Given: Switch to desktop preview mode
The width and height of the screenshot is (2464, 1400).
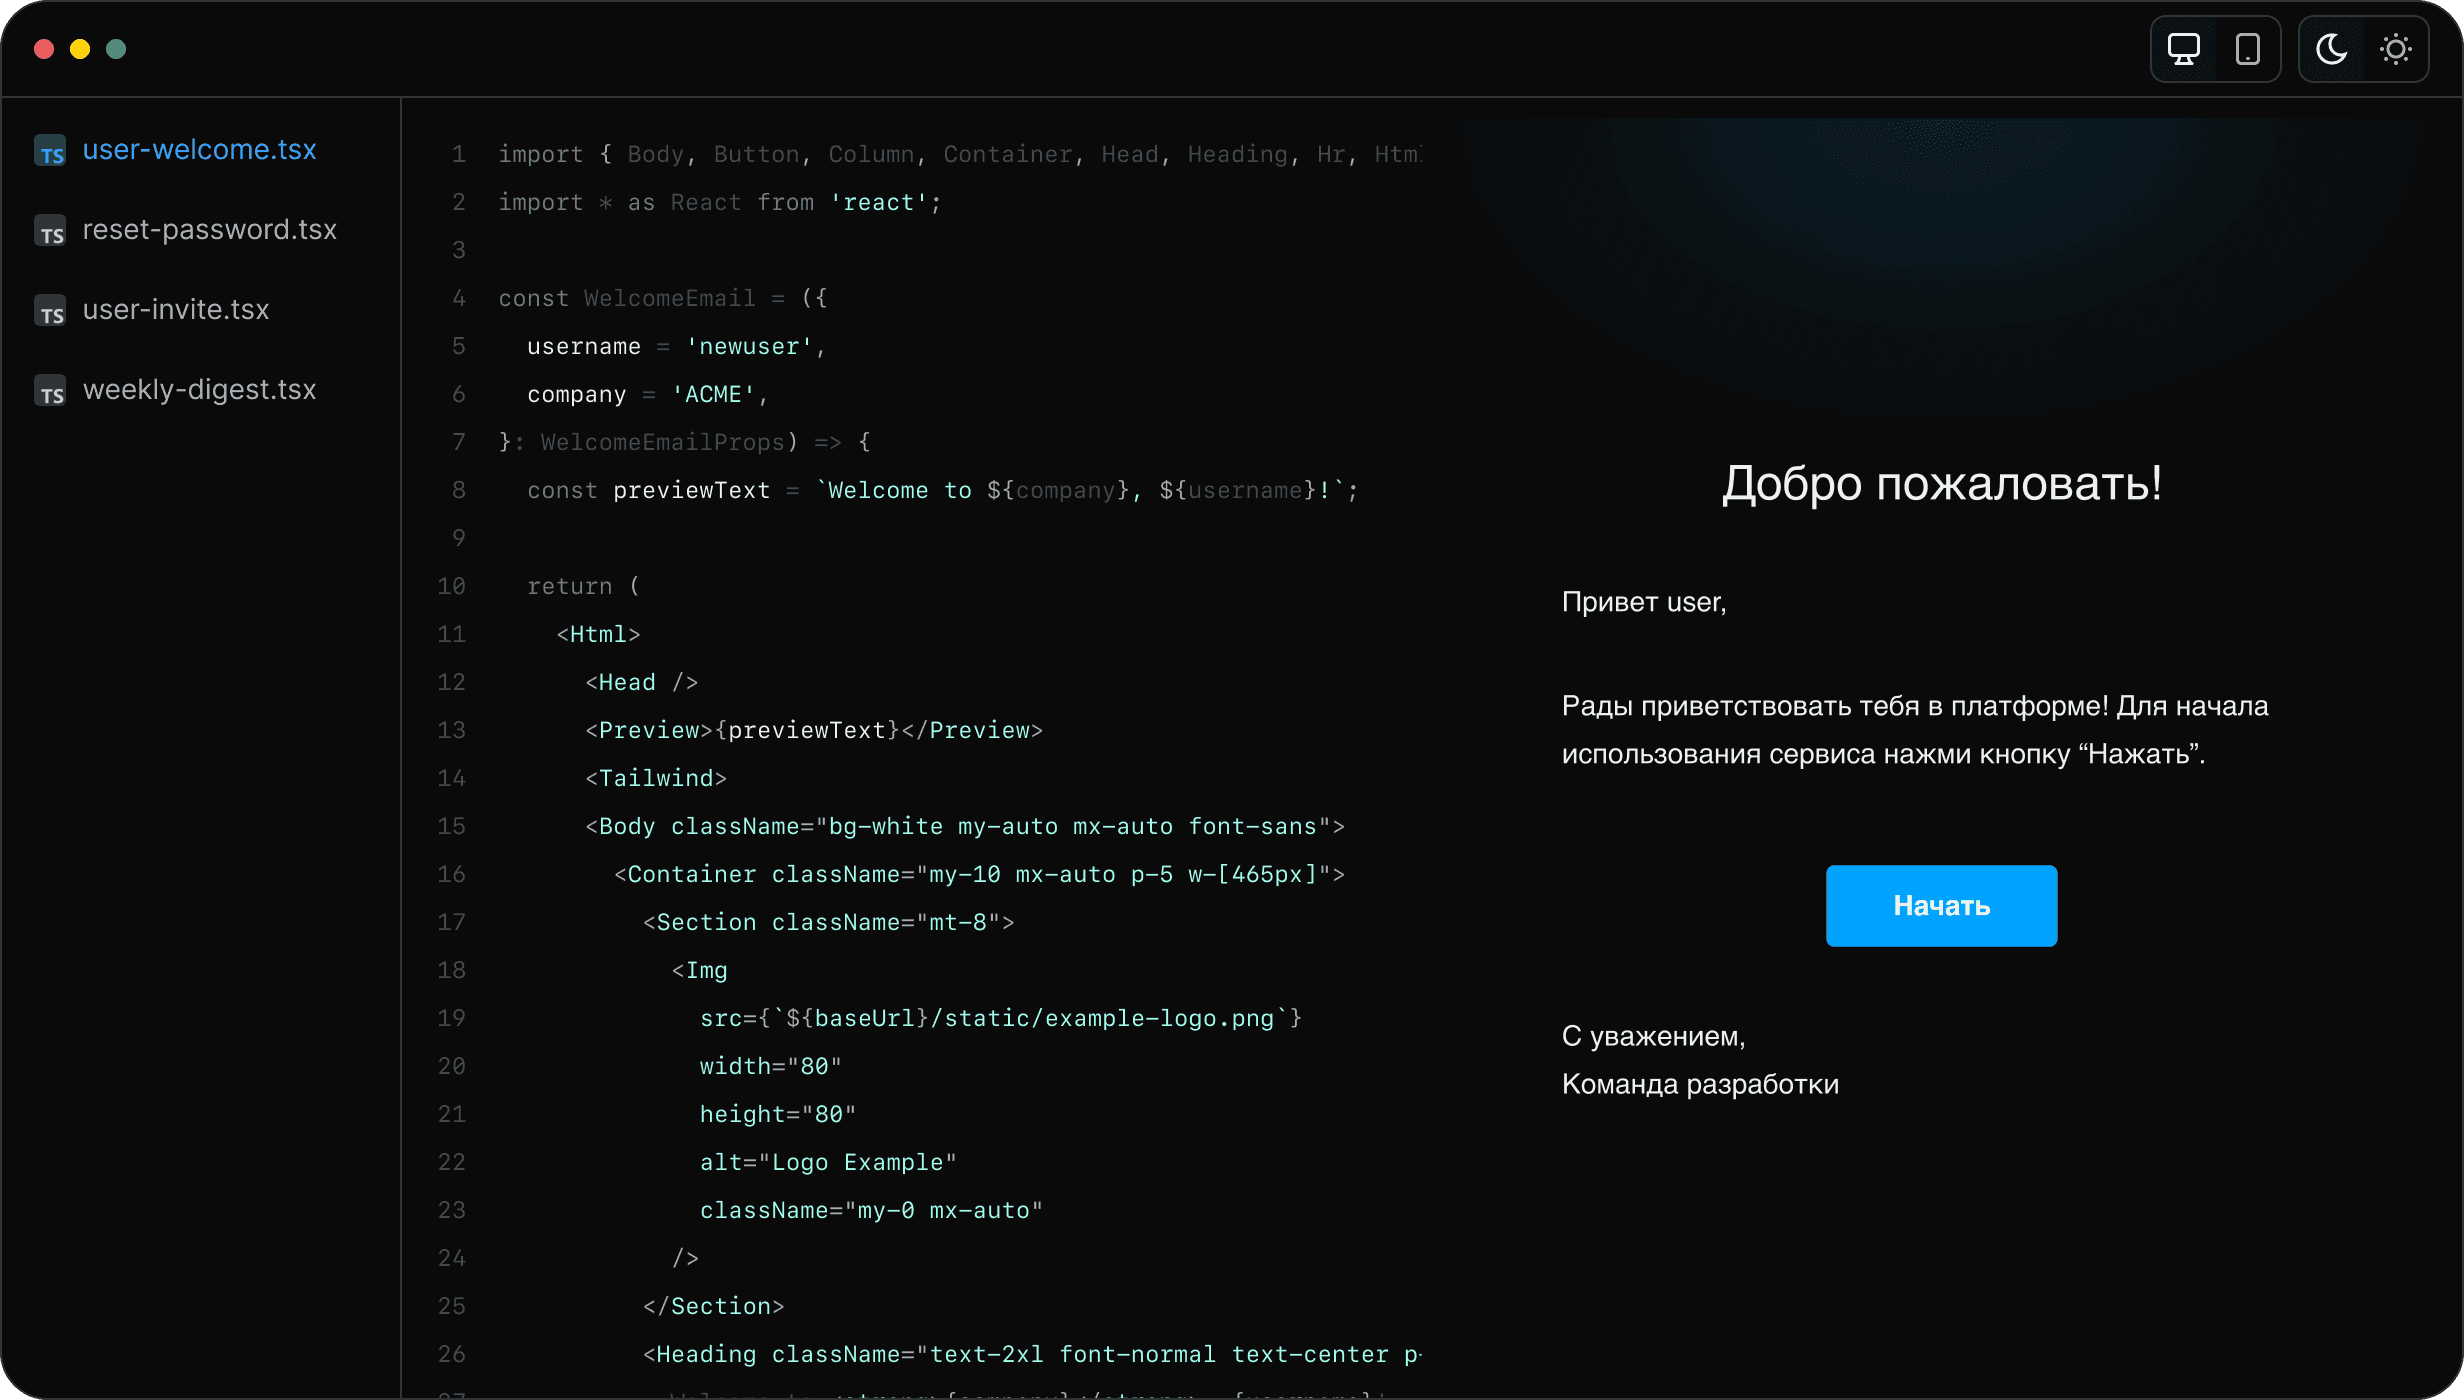Looking at the screenshot, I should [x=2183, y=49].
